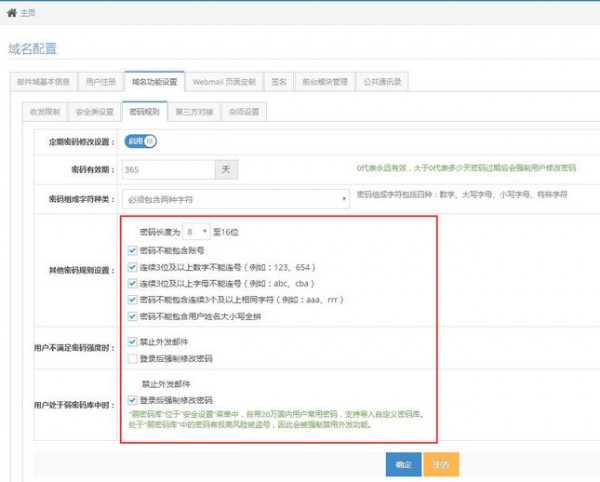This screenshot has height=482, width=600.
Task: Go to Webmail 页面定制 tab
Action: point(224,81)
